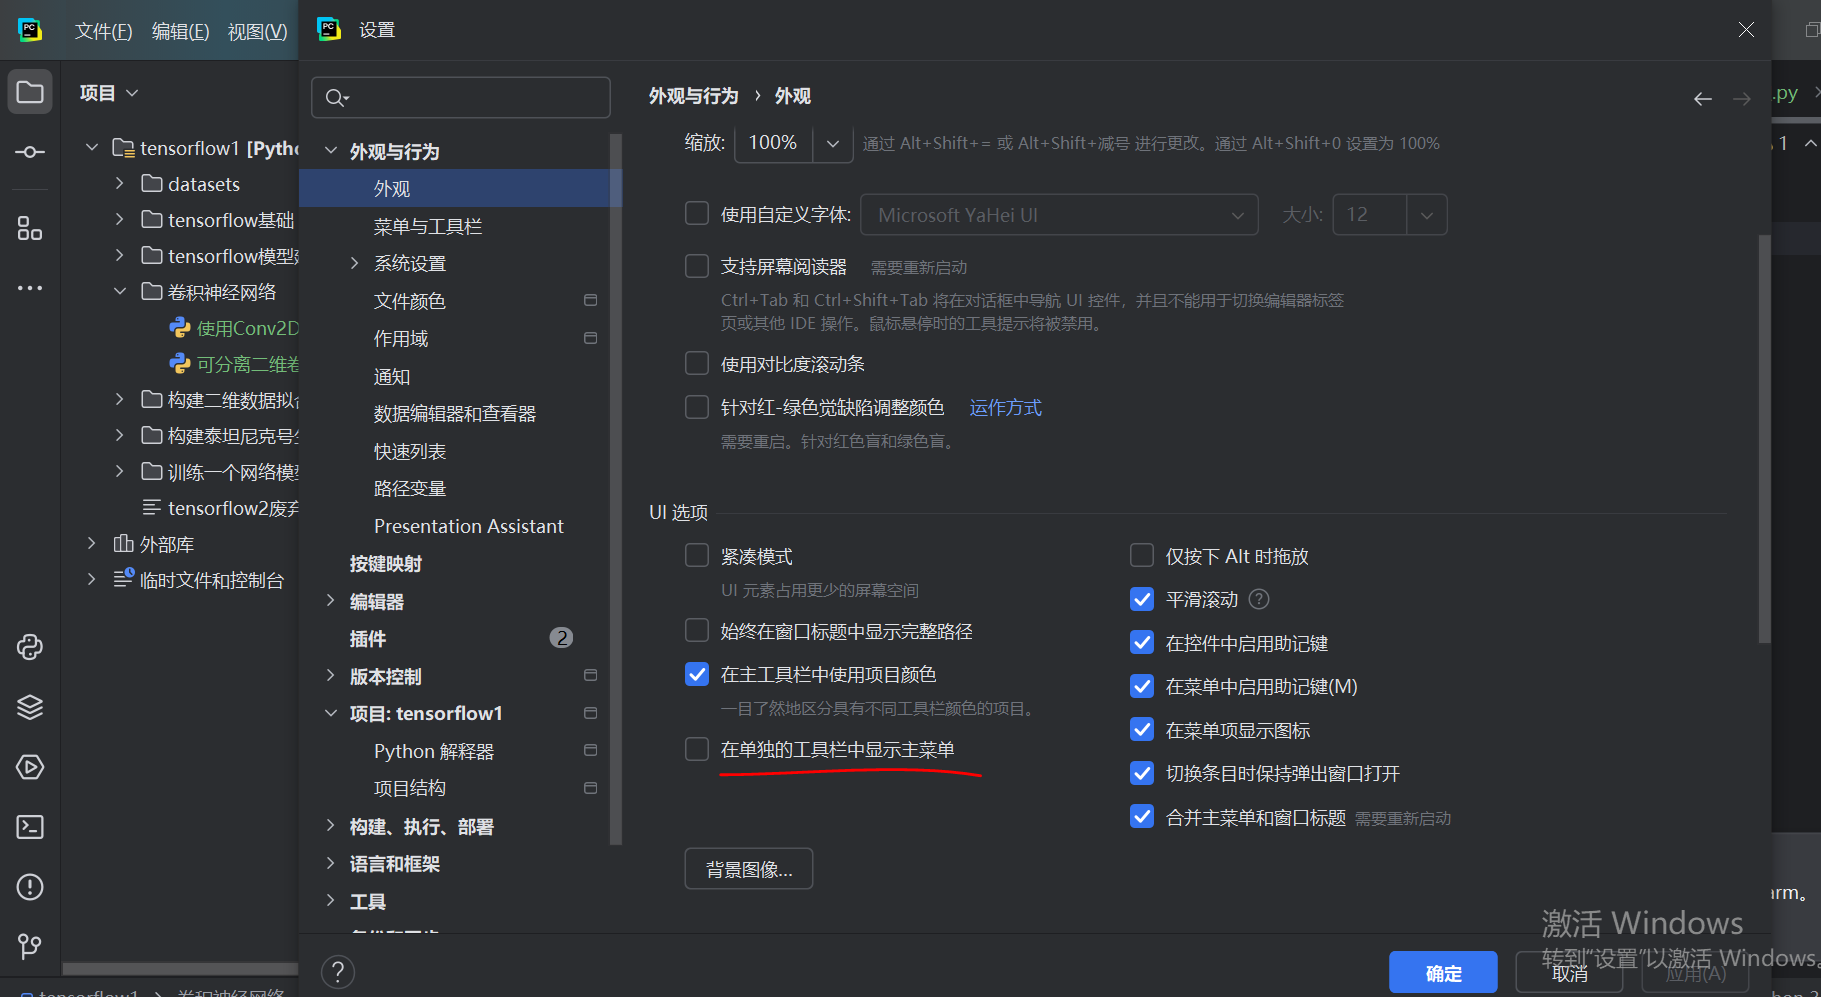Image resolution: width=1821 pixels, height=997 pixels.
Task: Open the Python Packages icon in sidebar
Action: (x=30, y=647)
